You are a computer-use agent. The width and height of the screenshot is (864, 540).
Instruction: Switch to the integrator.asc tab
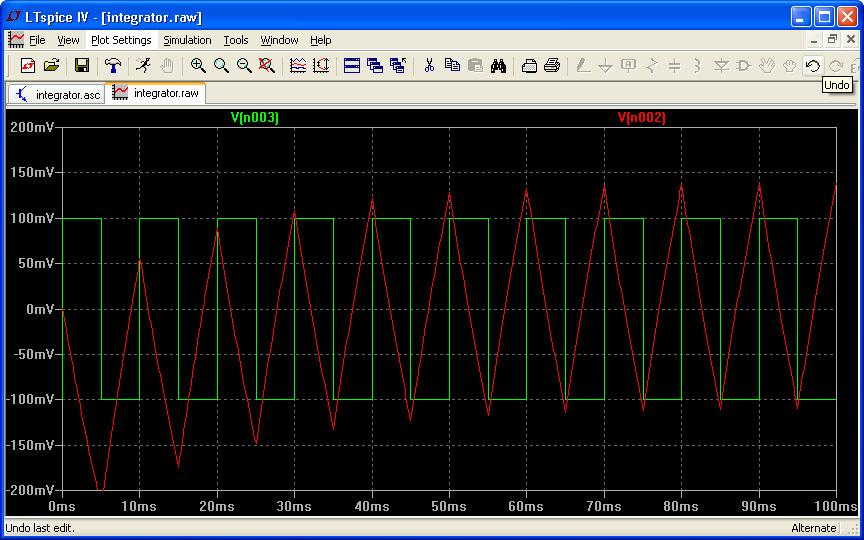click(x=57, y=95)
